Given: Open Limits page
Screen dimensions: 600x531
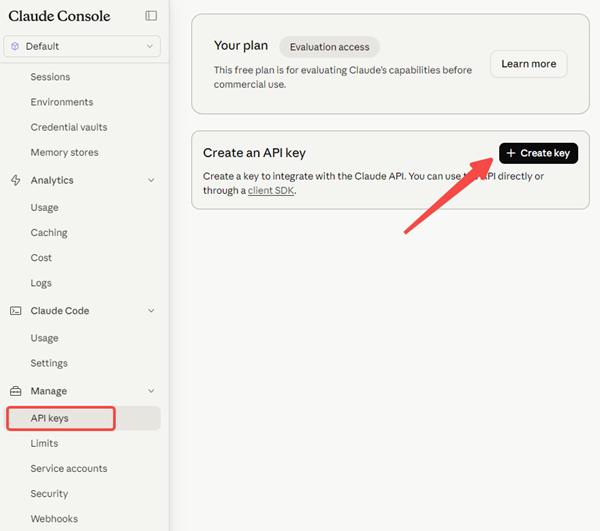Looking at the screenshot, I should click(x=44, y=443).
